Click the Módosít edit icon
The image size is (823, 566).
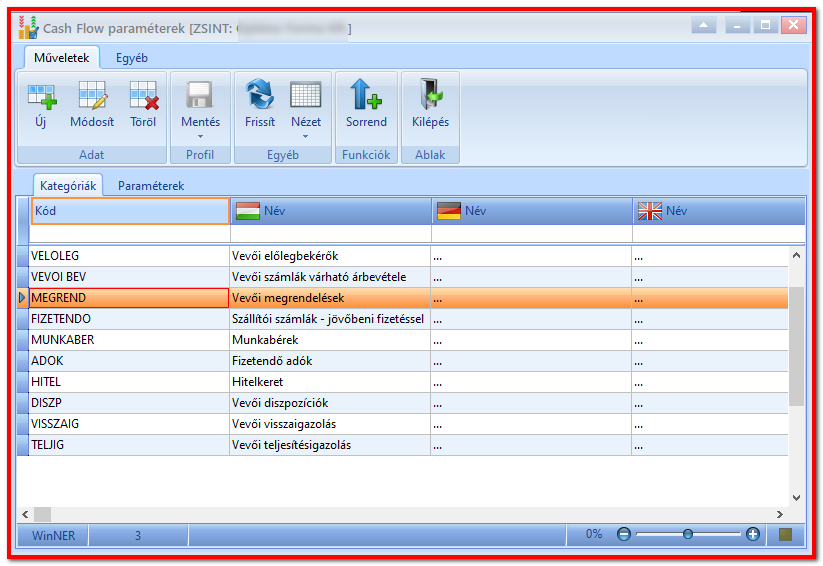click(x=92, y=96)
